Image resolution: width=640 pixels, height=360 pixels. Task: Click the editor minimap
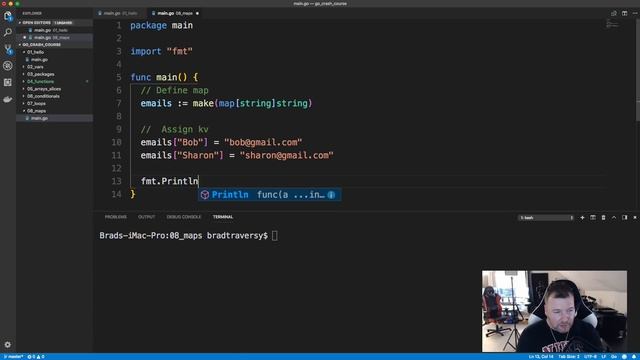tap(612, 24)
